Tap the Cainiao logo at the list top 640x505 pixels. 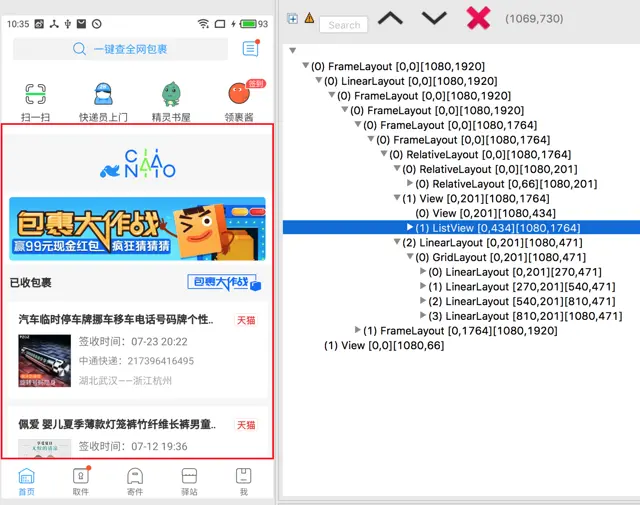tap(138, 163)
